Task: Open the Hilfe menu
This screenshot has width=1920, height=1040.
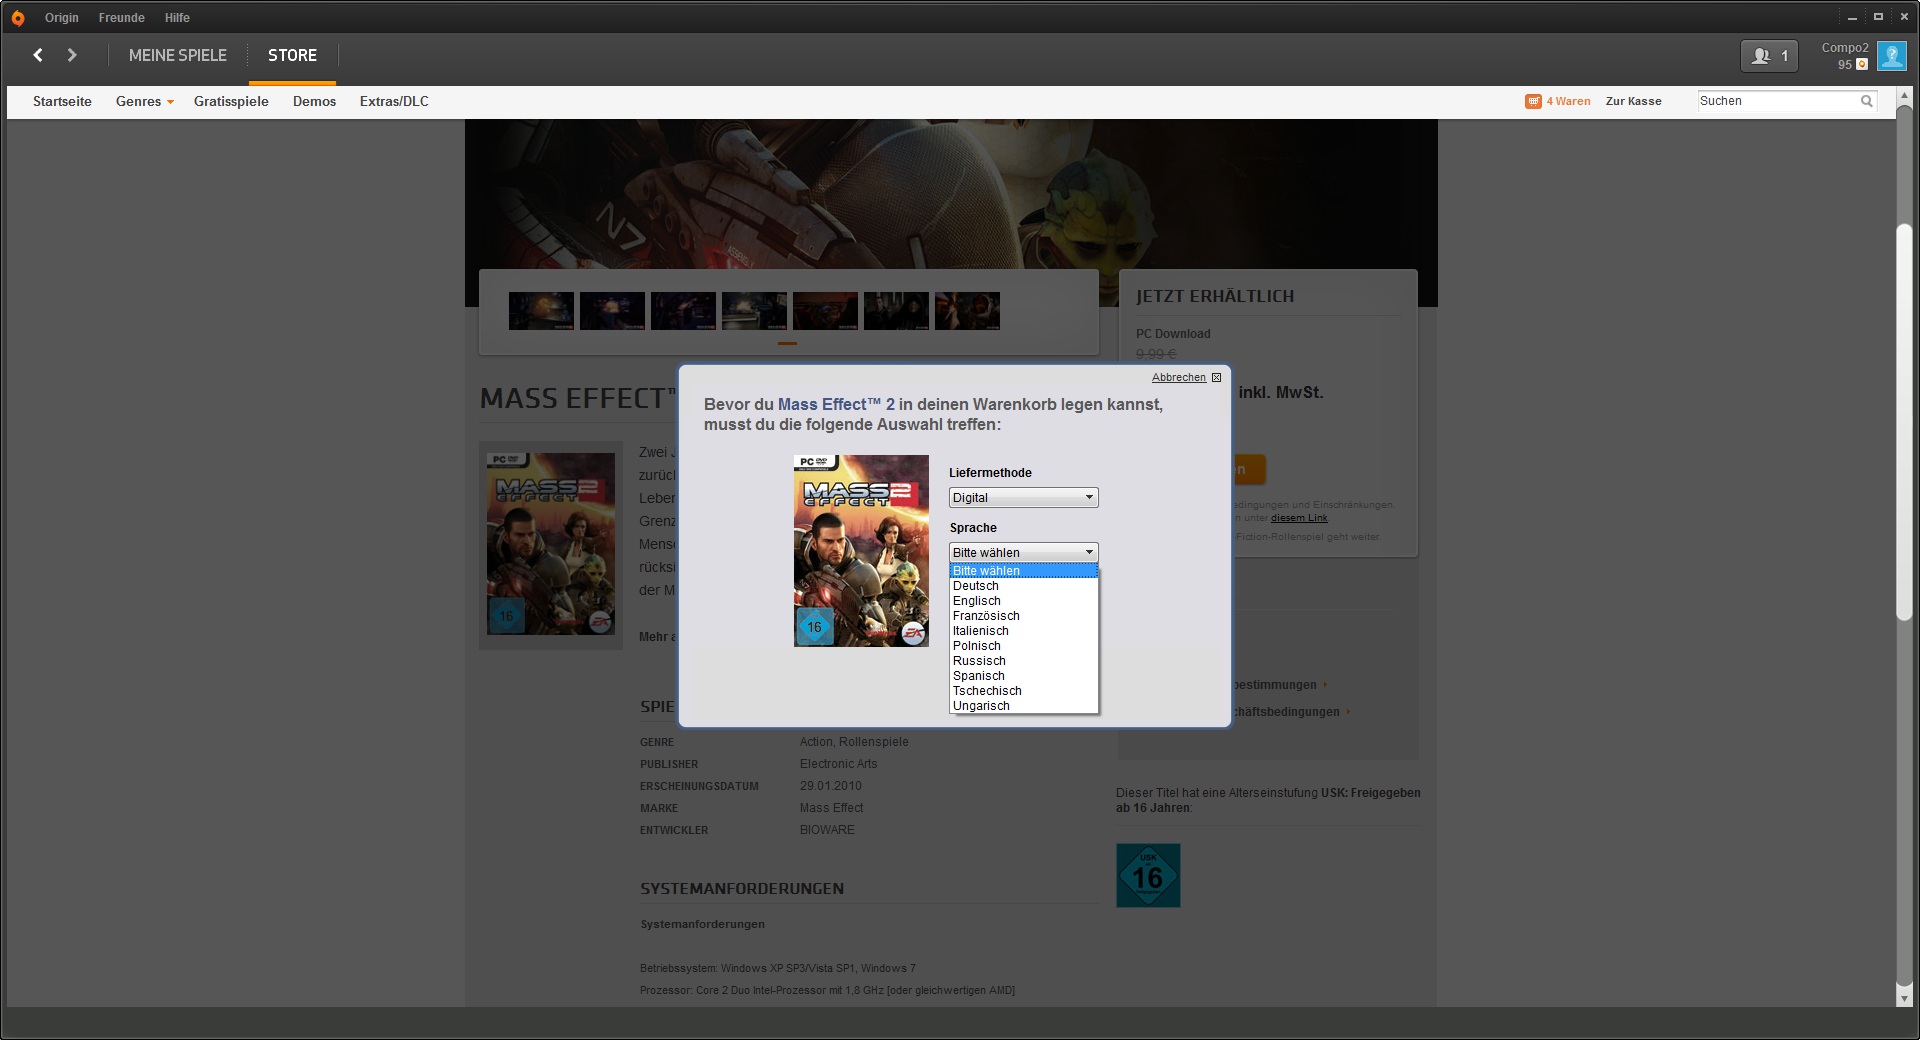Action: tap(177, 18)
